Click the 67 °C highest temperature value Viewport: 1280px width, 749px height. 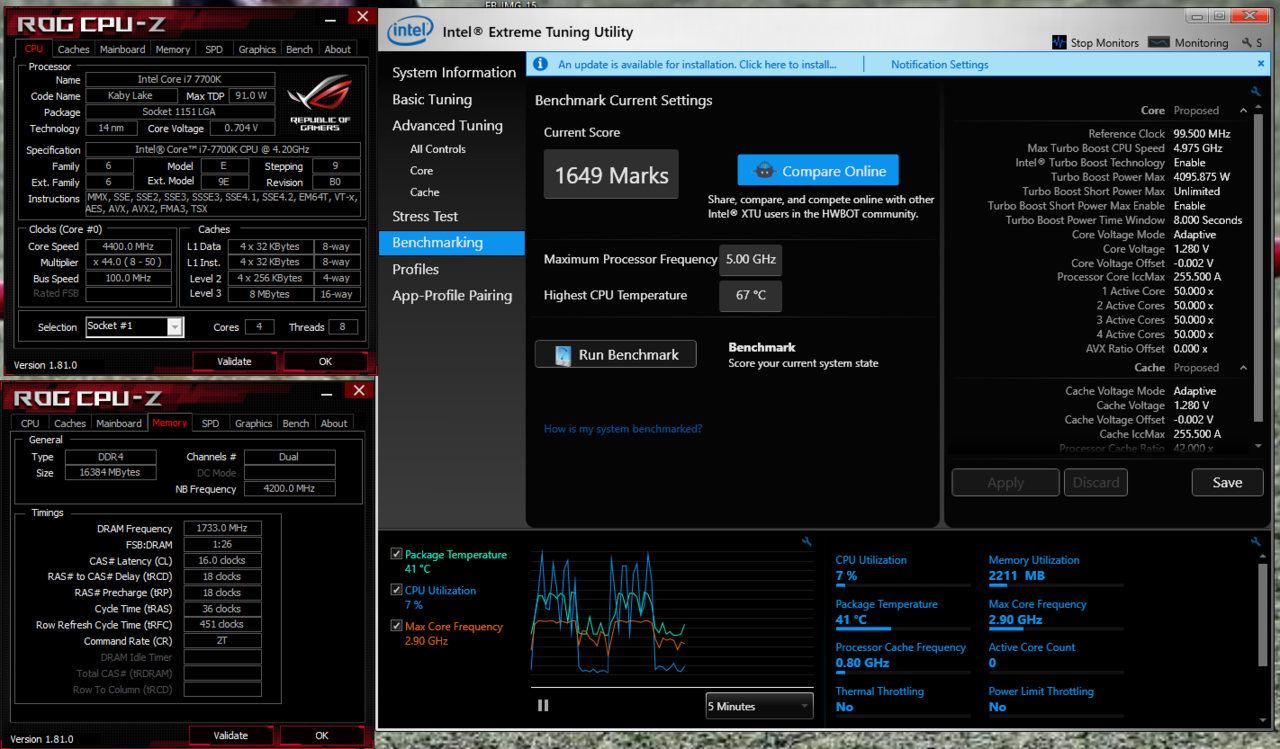coord(751,296)
